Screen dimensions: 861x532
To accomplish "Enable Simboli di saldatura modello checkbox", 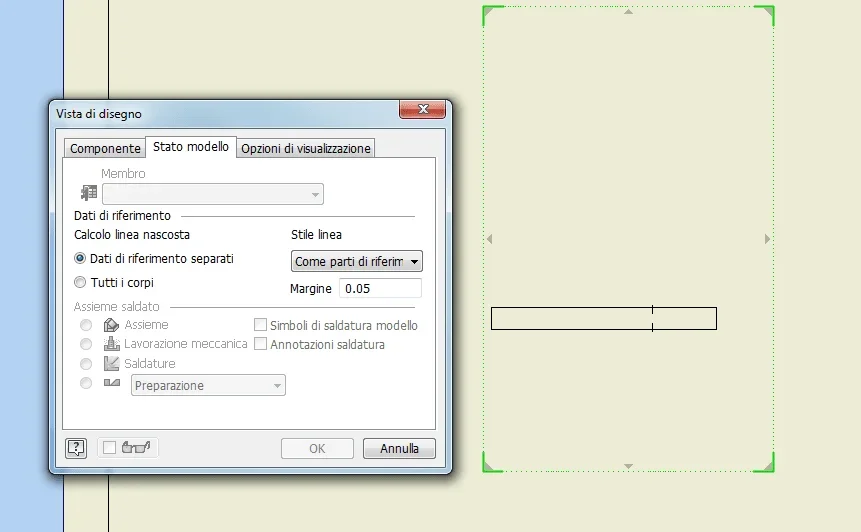I will pos(260,325).
